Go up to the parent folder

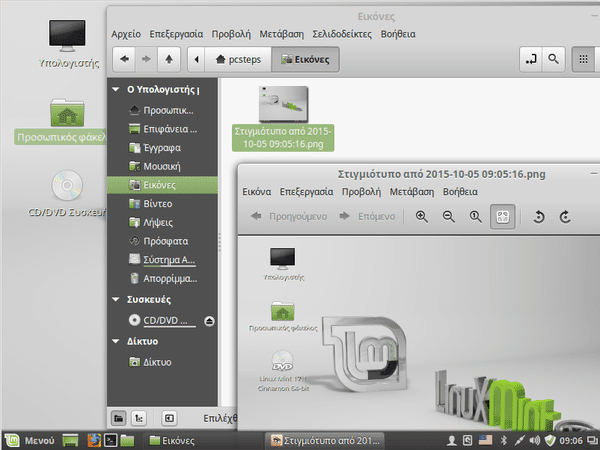(x=169, y=59)
